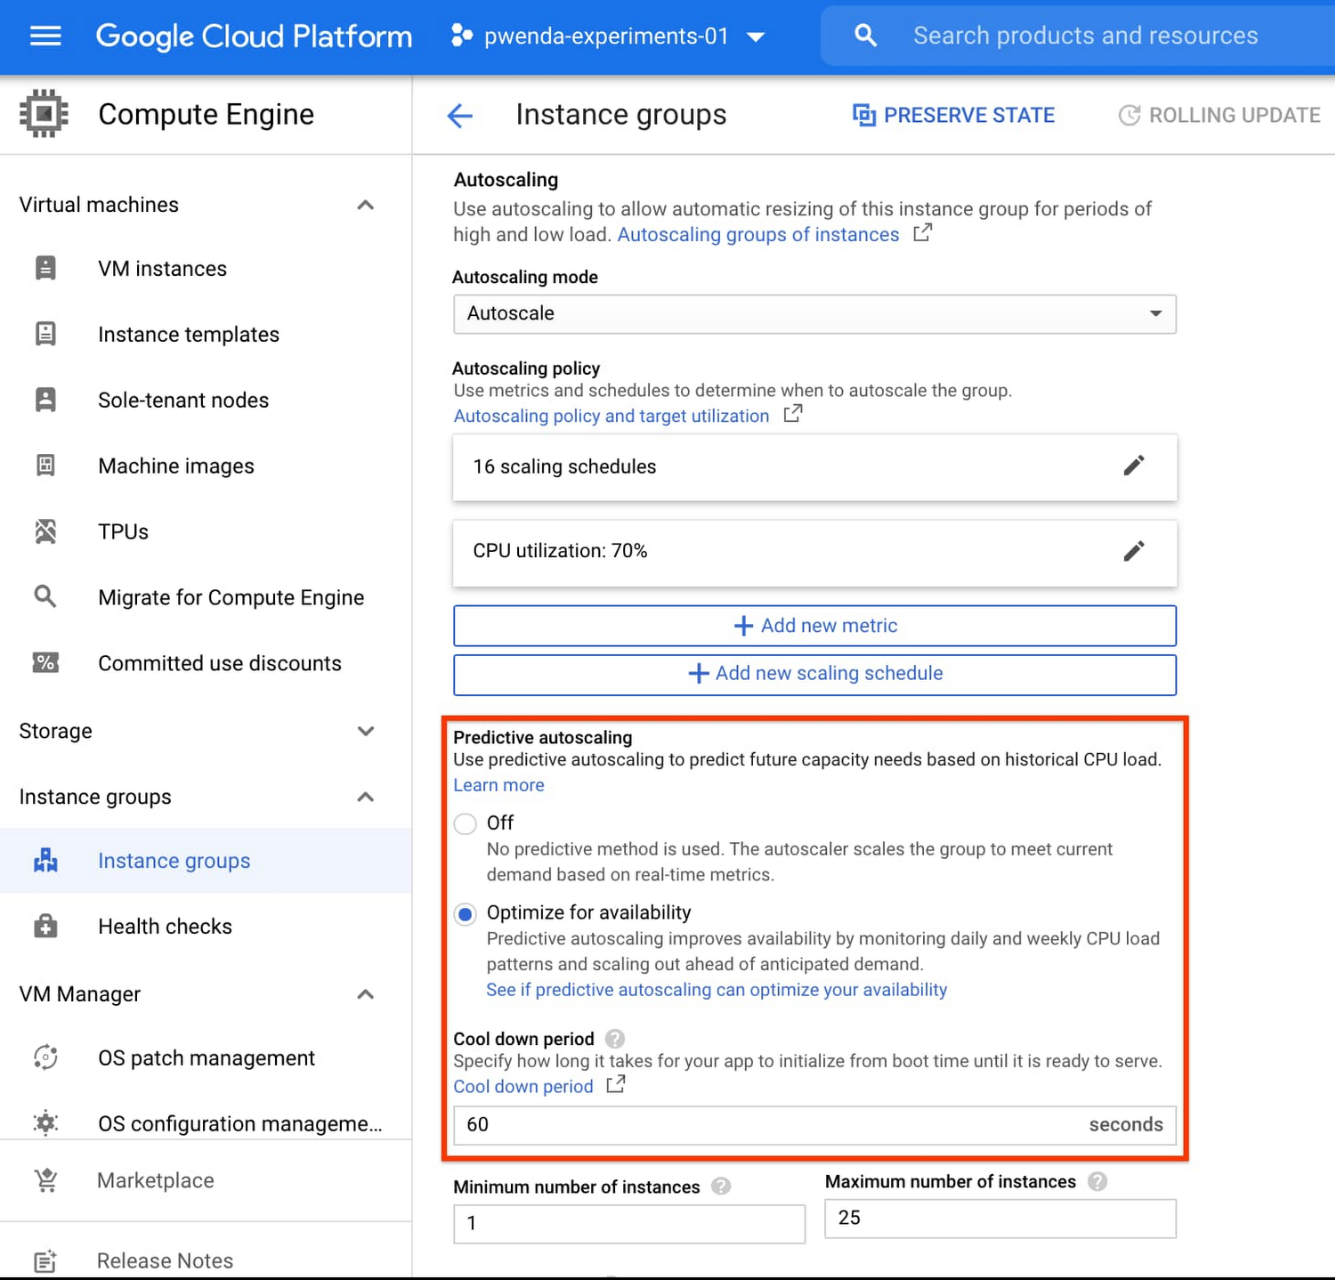Screen dimensions: 1335x1280
Task: Click the back arrow next to Instance groups
Action: tap(460, 116)
